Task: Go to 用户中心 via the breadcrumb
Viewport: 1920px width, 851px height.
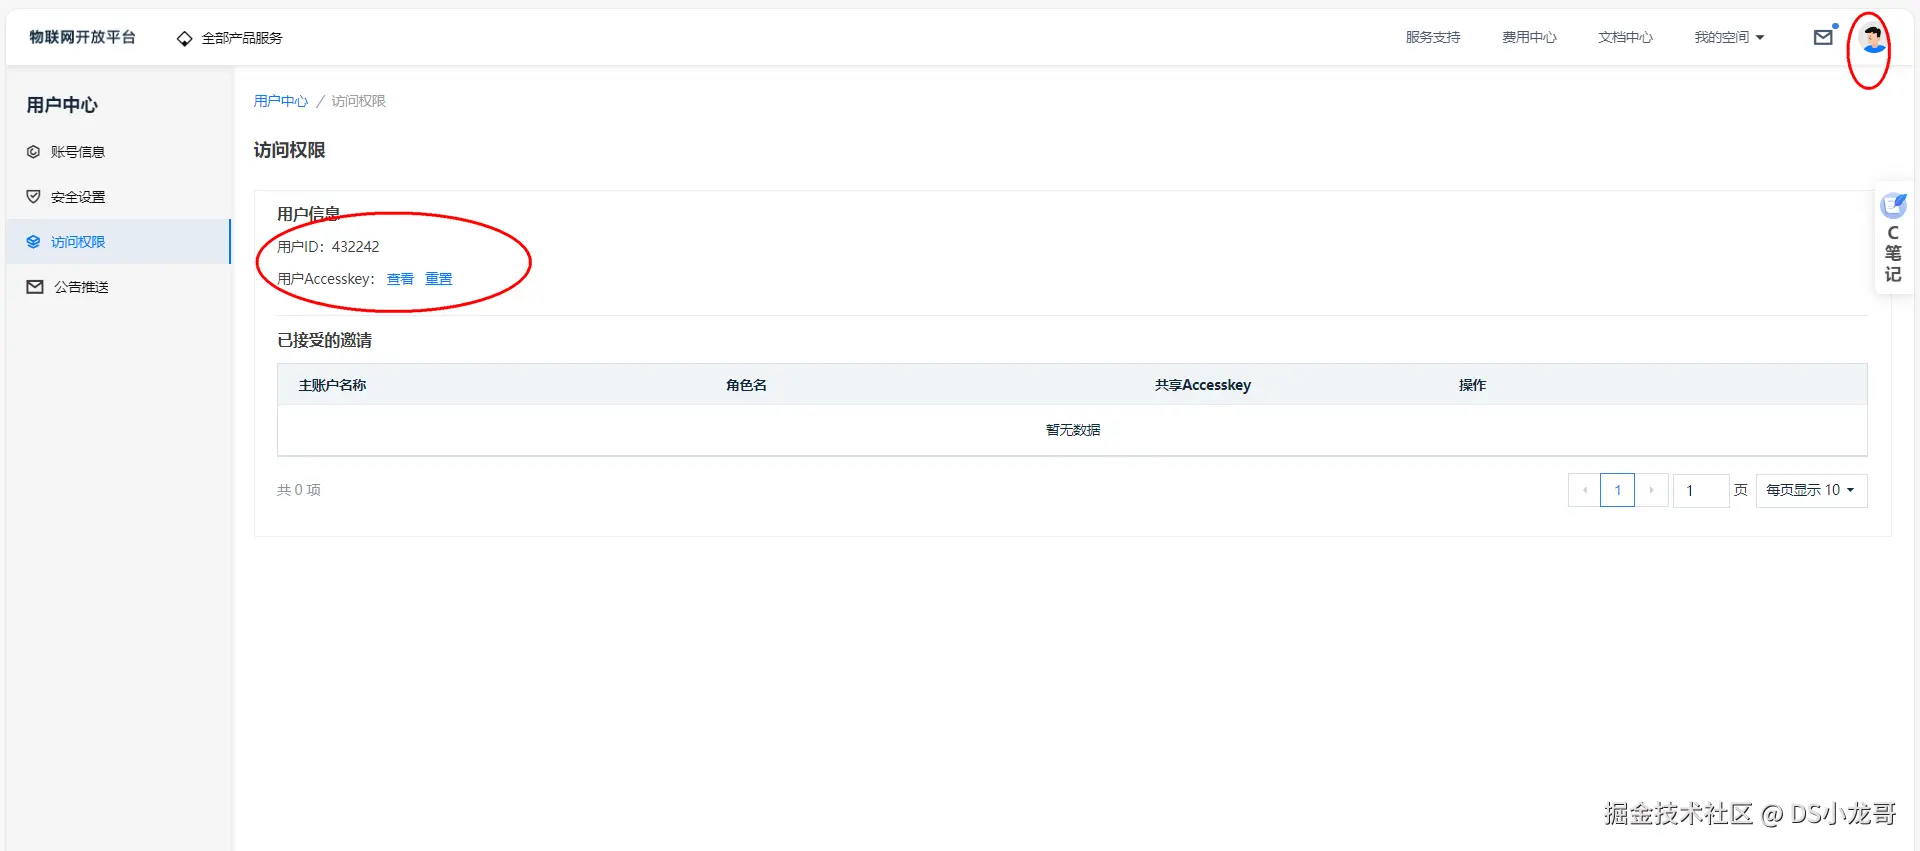Action: 280,101
